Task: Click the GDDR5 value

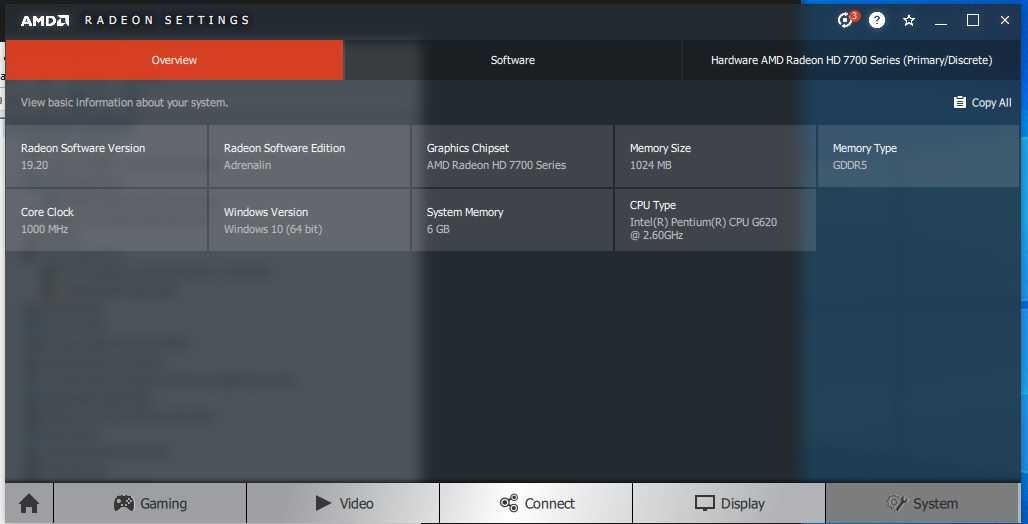Action: (x=850, y=165)
